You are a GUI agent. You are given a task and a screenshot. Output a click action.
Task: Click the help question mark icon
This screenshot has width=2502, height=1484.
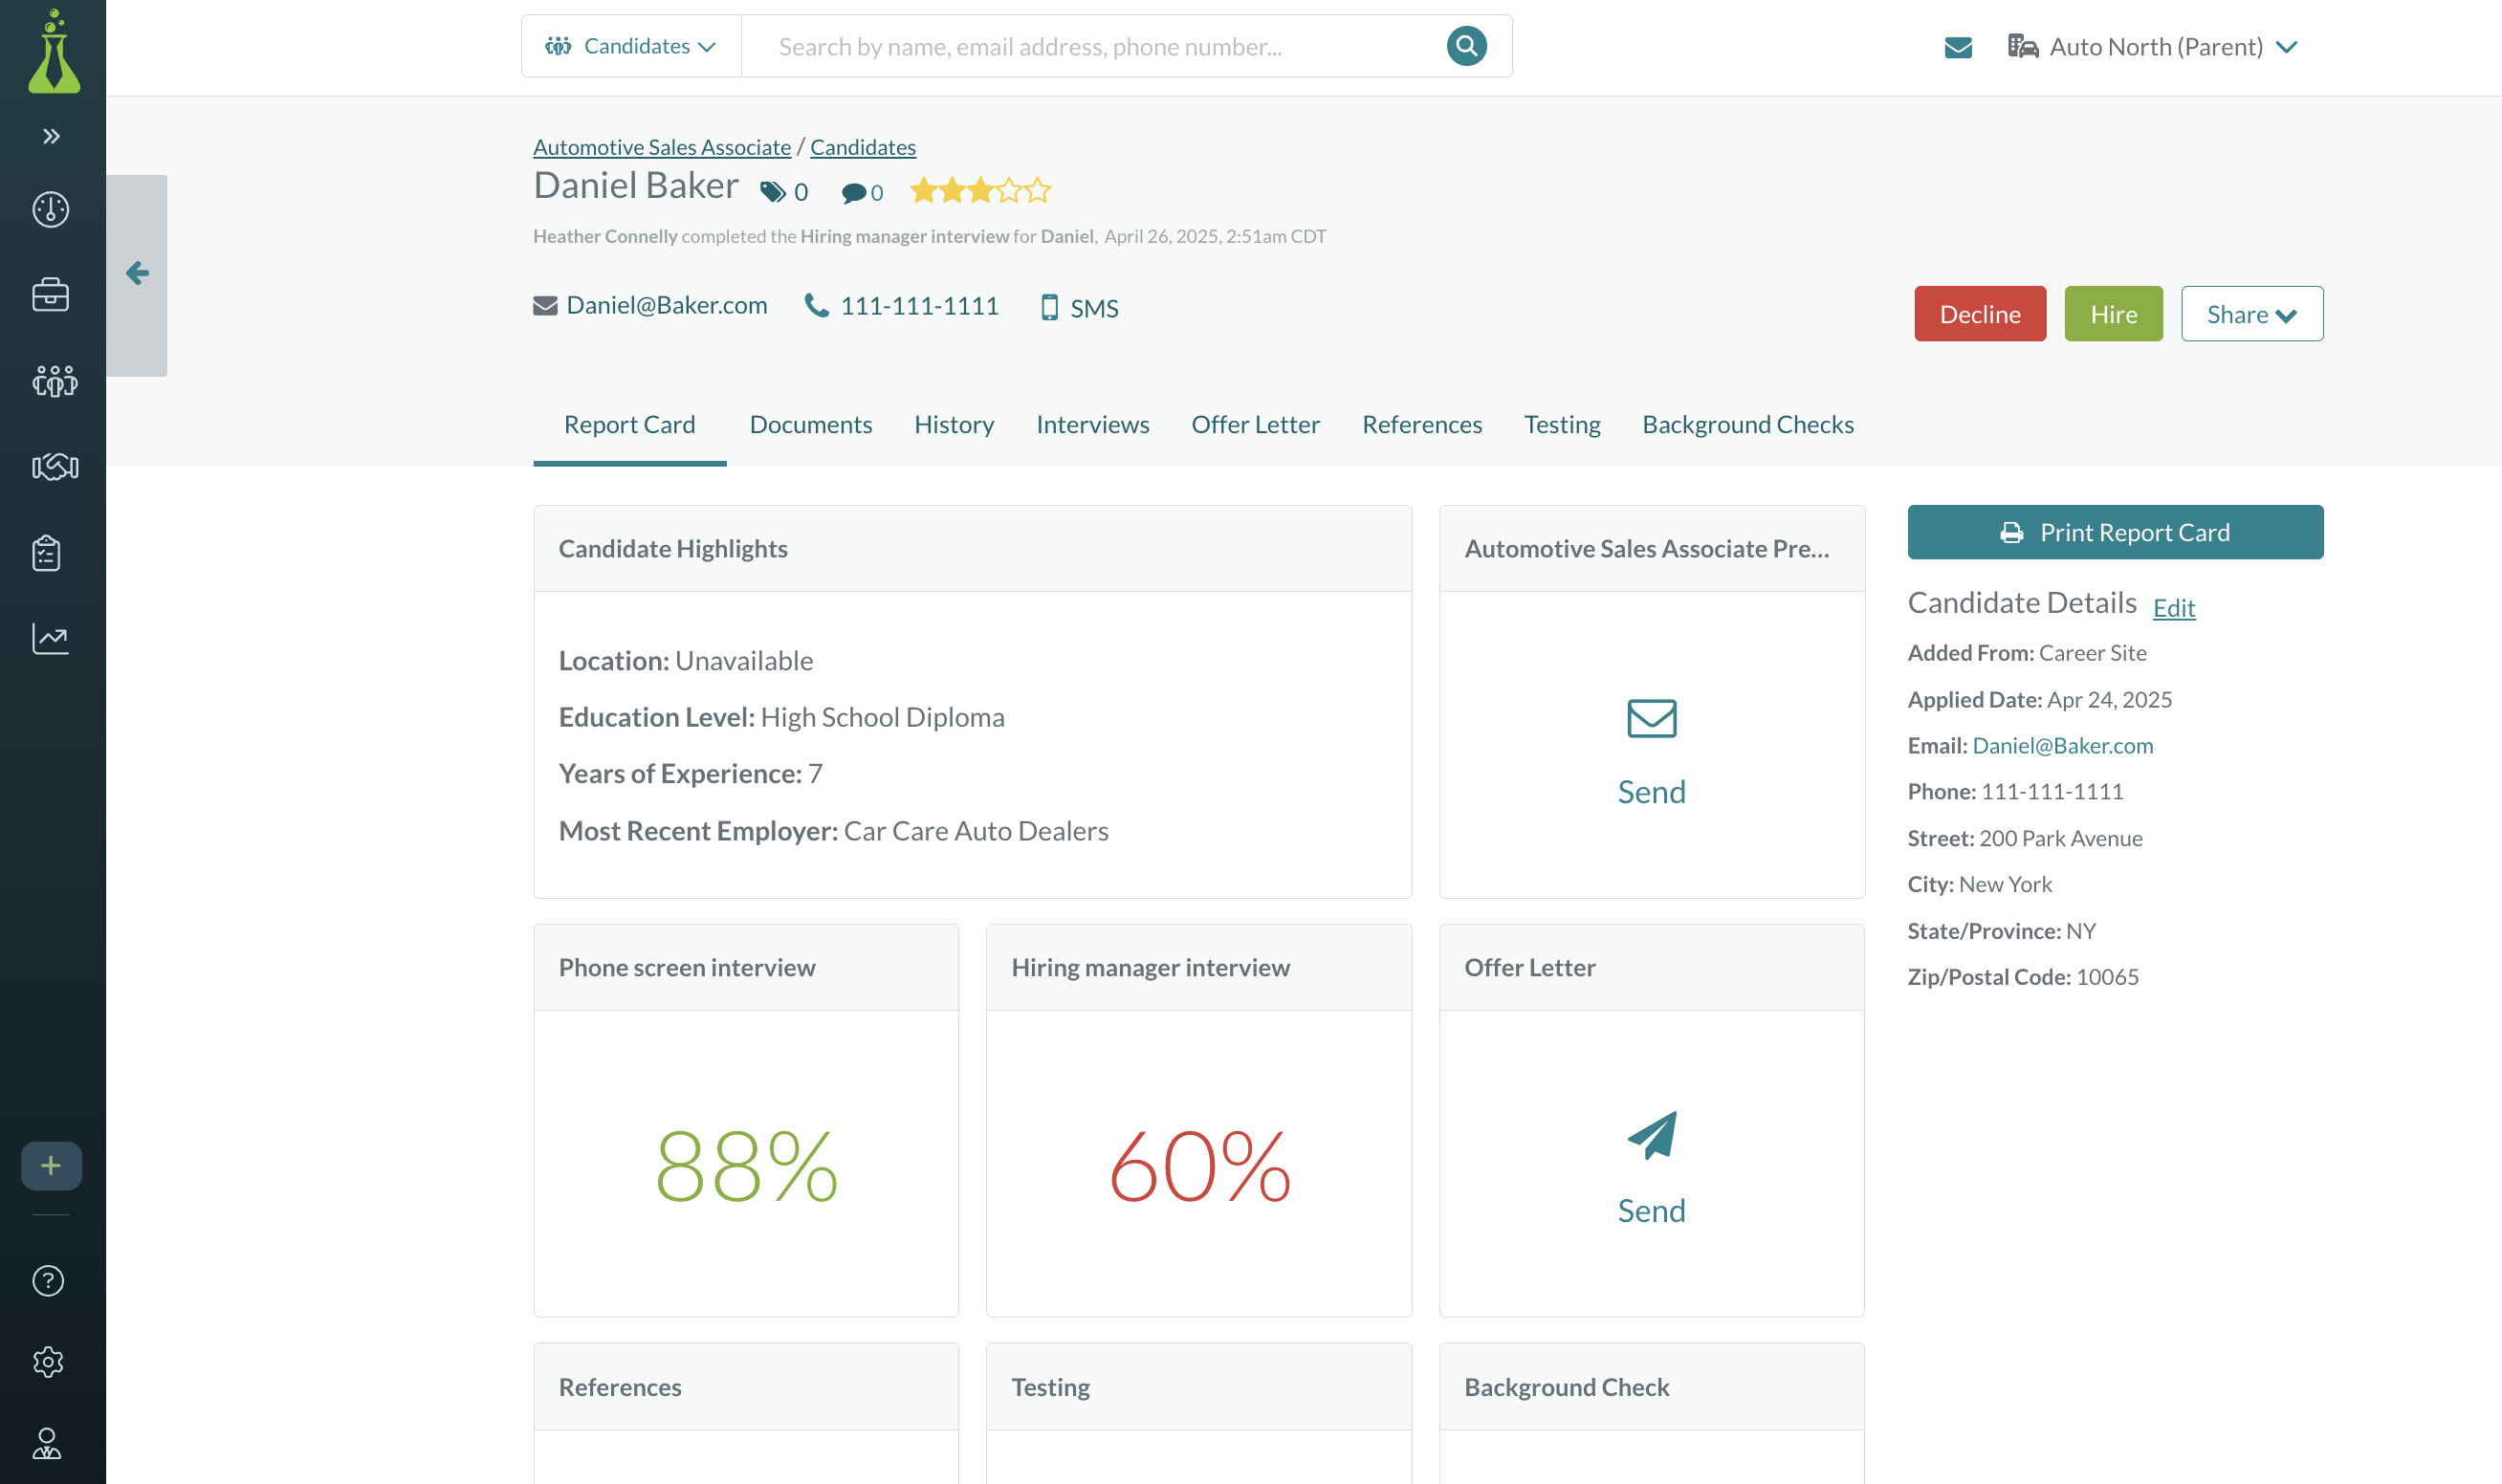pos(48,1281)
